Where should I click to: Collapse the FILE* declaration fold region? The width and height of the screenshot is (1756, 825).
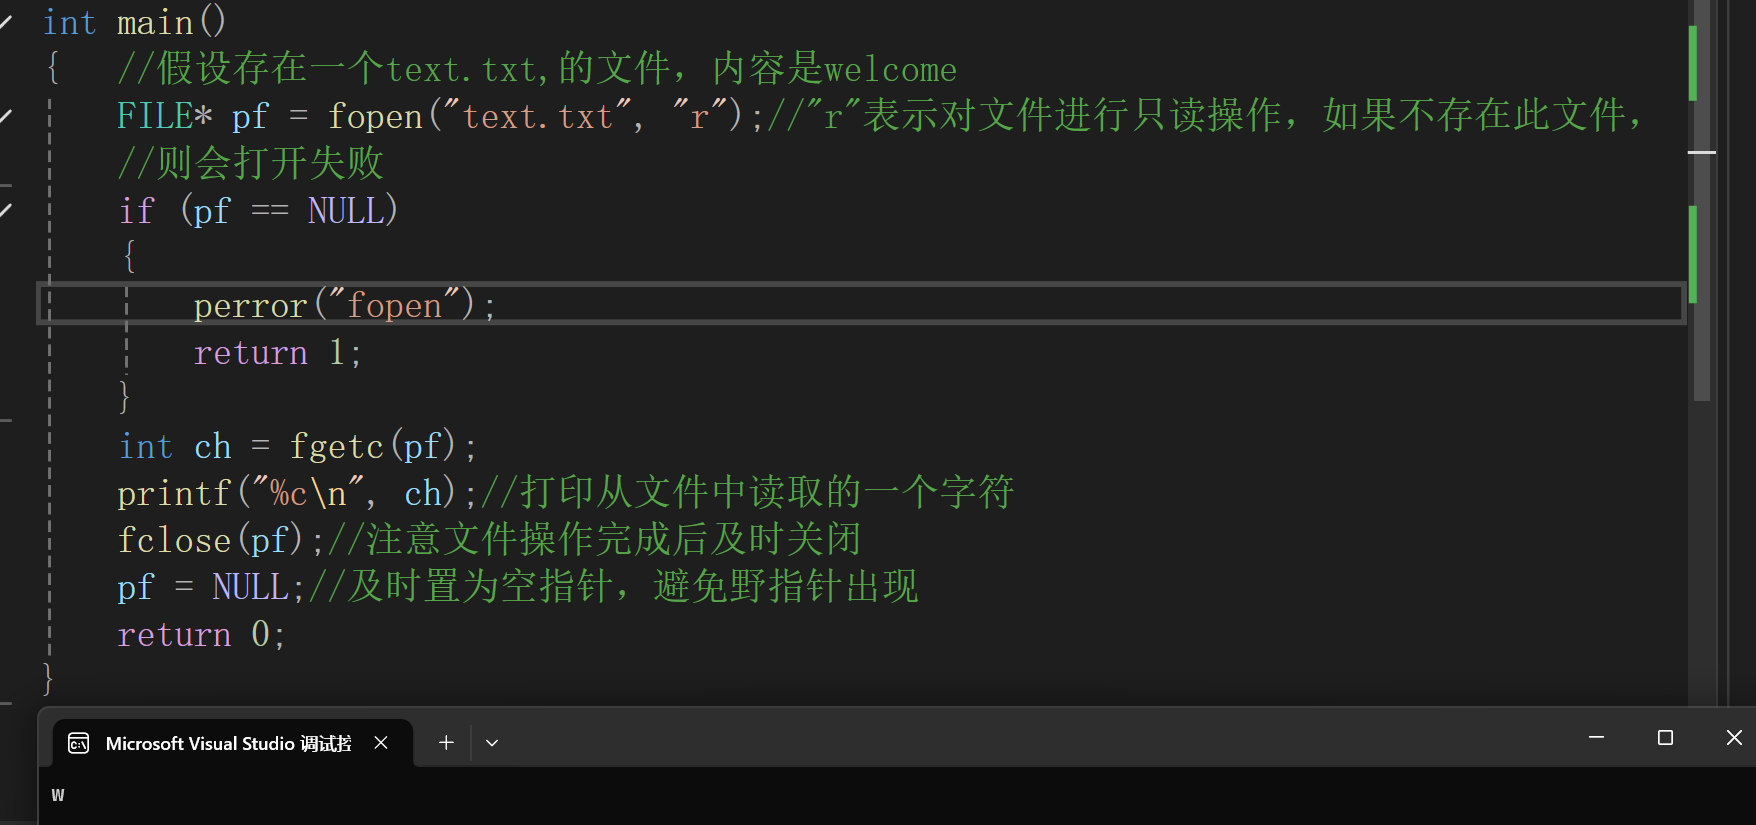[x=8, y=115]
